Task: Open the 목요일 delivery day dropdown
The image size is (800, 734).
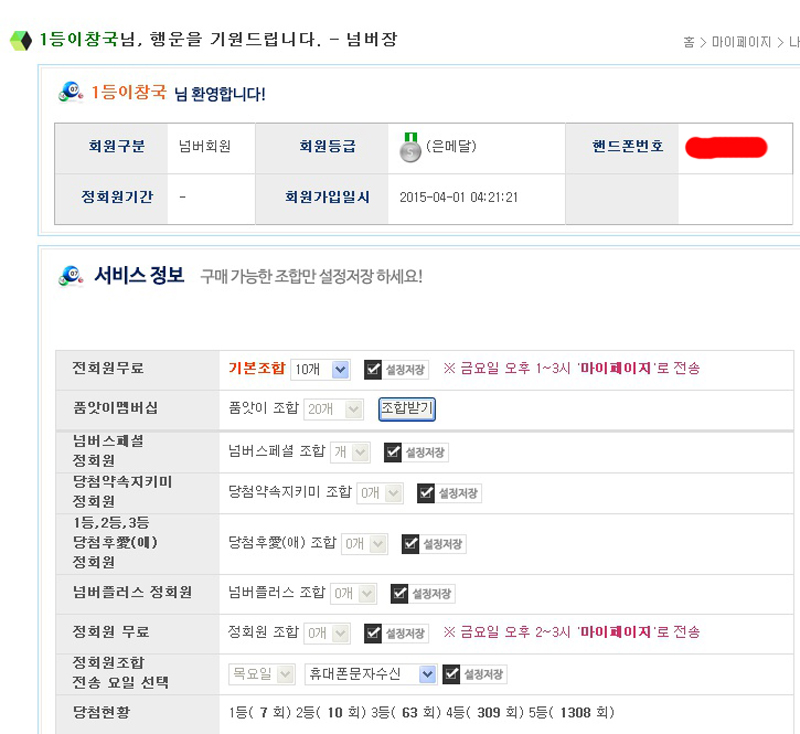Action: click(x=262, y=674)
